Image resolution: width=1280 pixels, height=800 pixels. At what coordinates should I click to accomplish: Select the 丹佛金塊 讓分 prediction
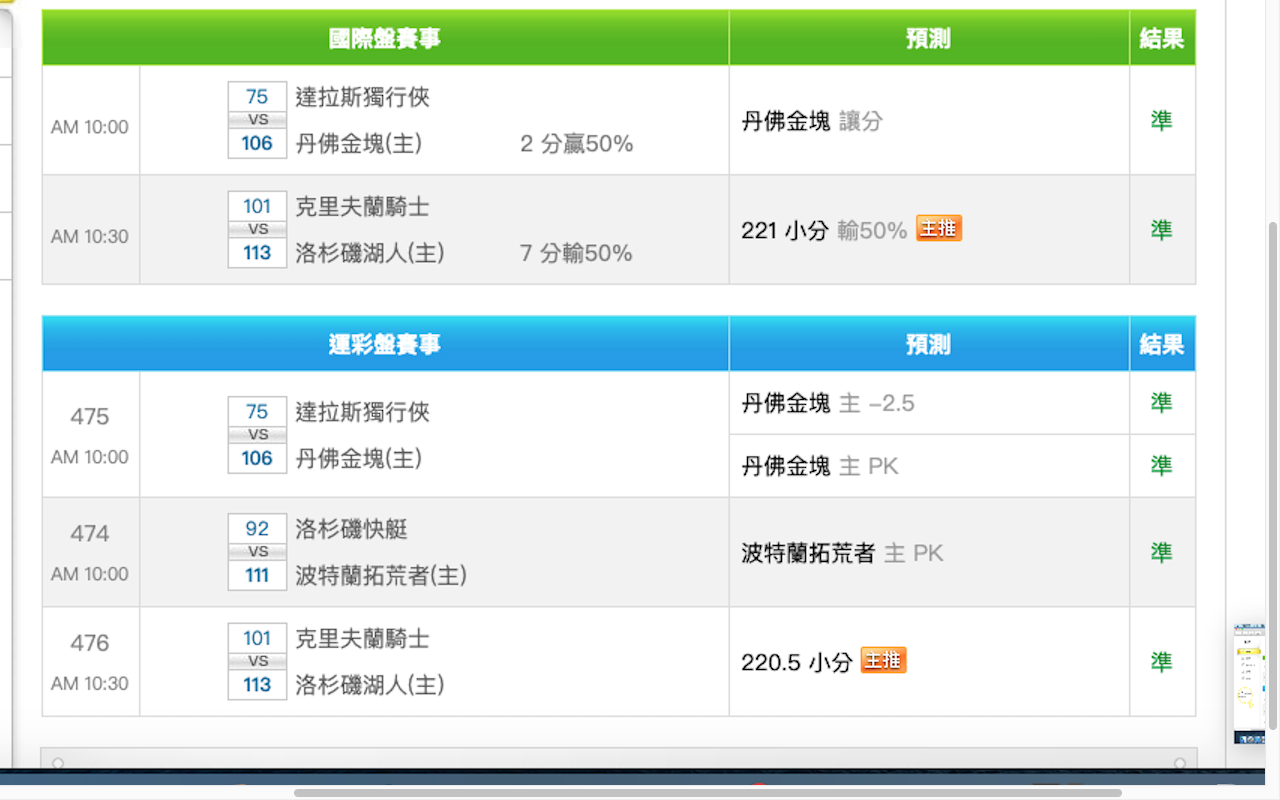pos(812,121)
